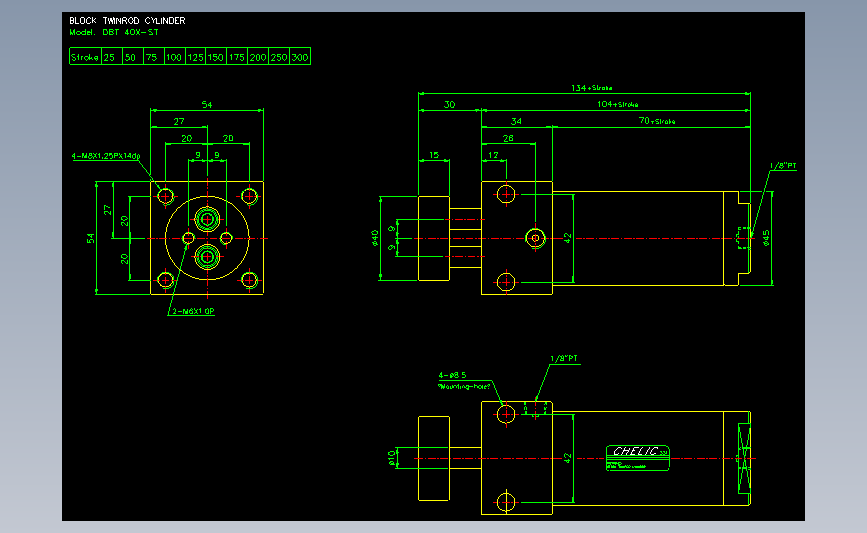Click the '1/8"PT' label beside ø45 dimension

[x=783, y=165]
